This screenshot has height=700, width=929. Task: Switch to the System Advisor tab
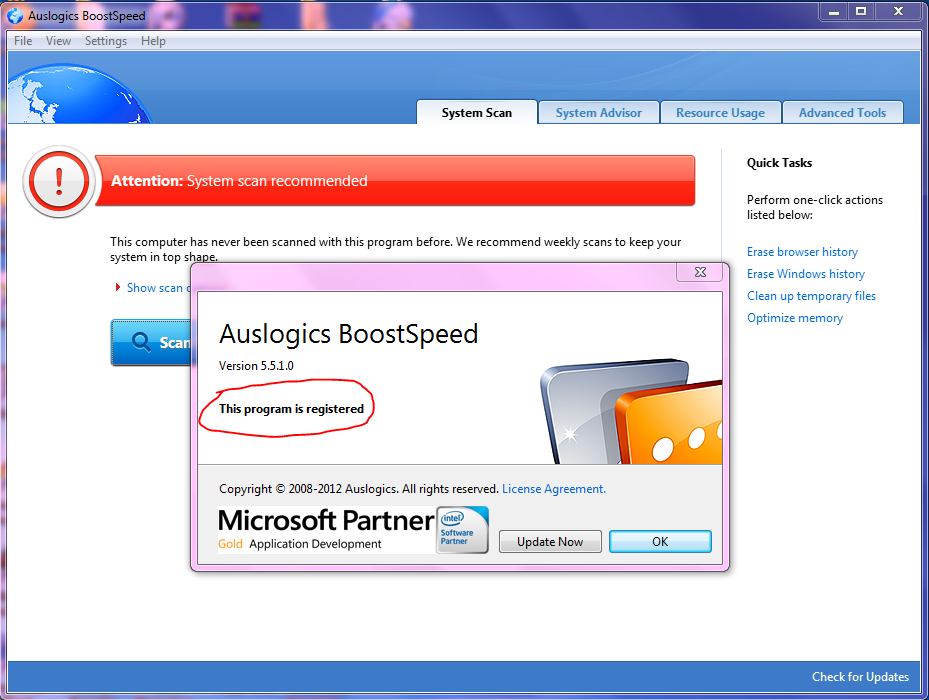click(598, 113)
